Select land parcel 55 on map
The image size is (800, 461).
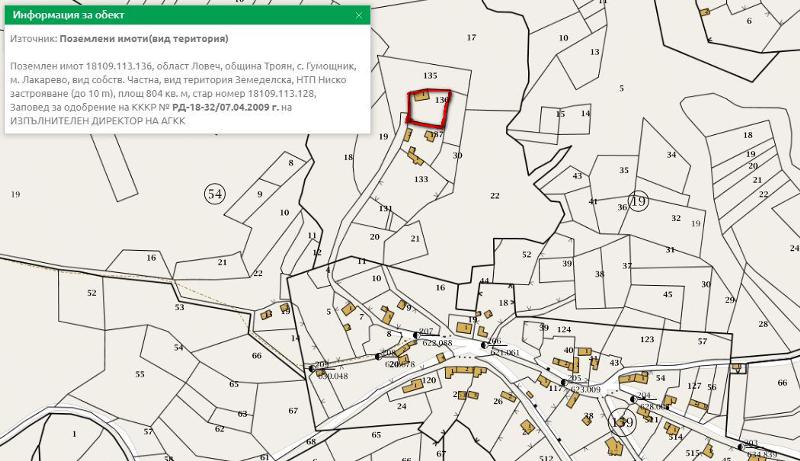139,374
